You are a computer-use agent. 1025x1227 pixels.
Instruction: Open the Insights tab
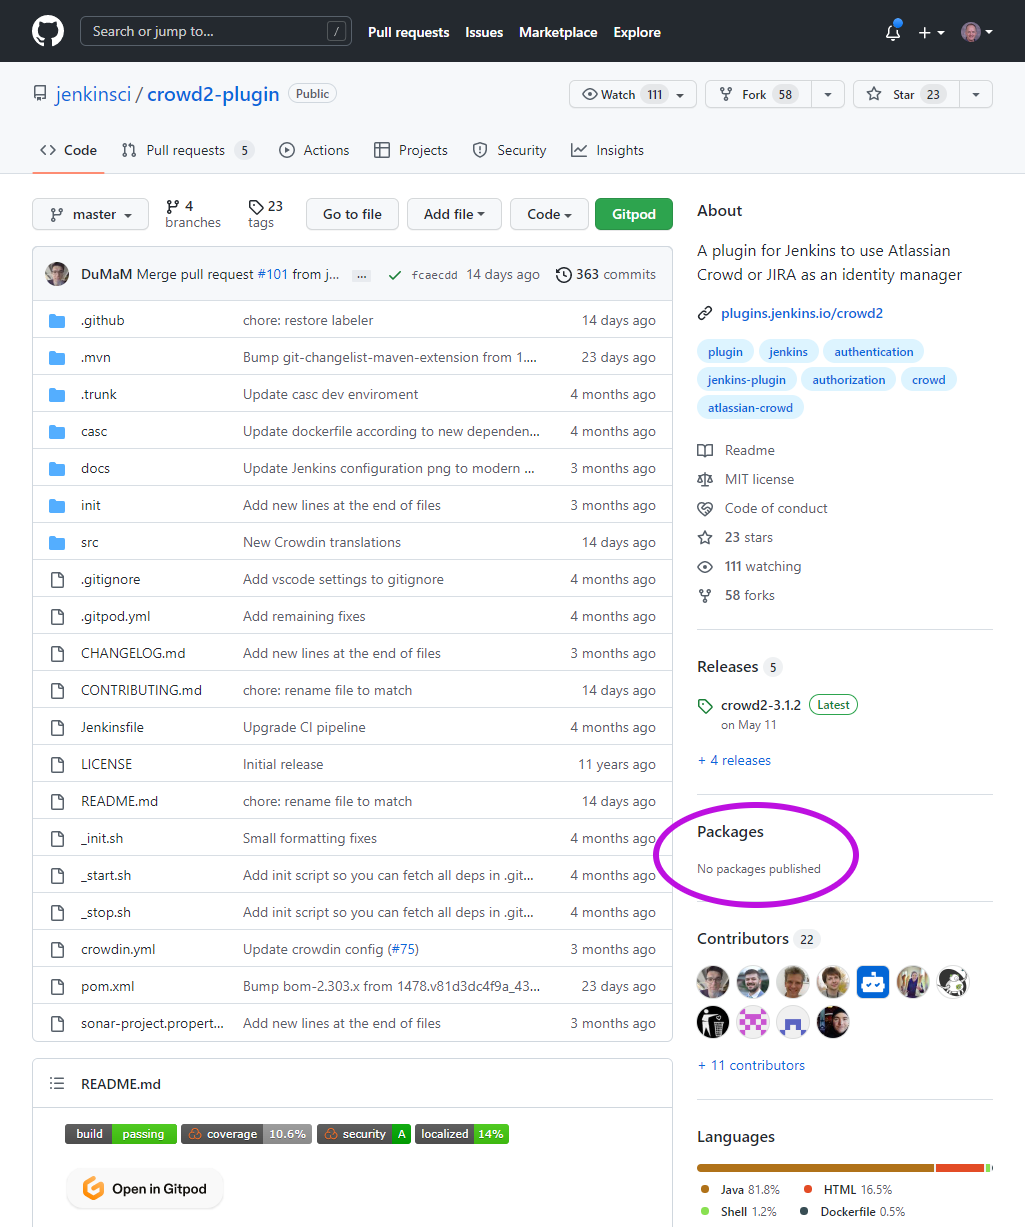pos(607,150)
